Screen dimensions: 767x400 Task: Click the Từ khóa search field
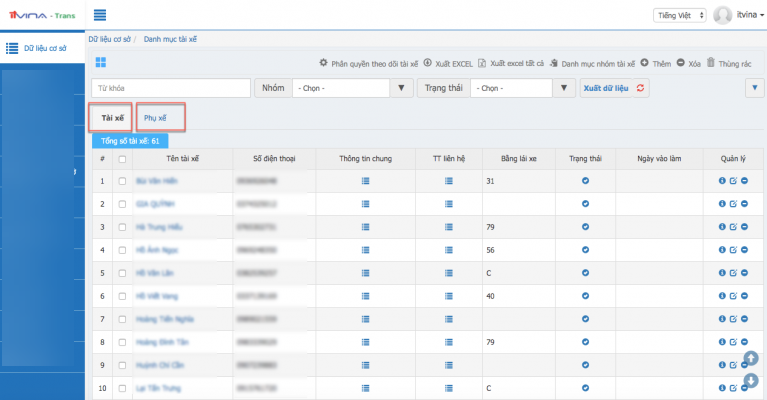point(168,88)
